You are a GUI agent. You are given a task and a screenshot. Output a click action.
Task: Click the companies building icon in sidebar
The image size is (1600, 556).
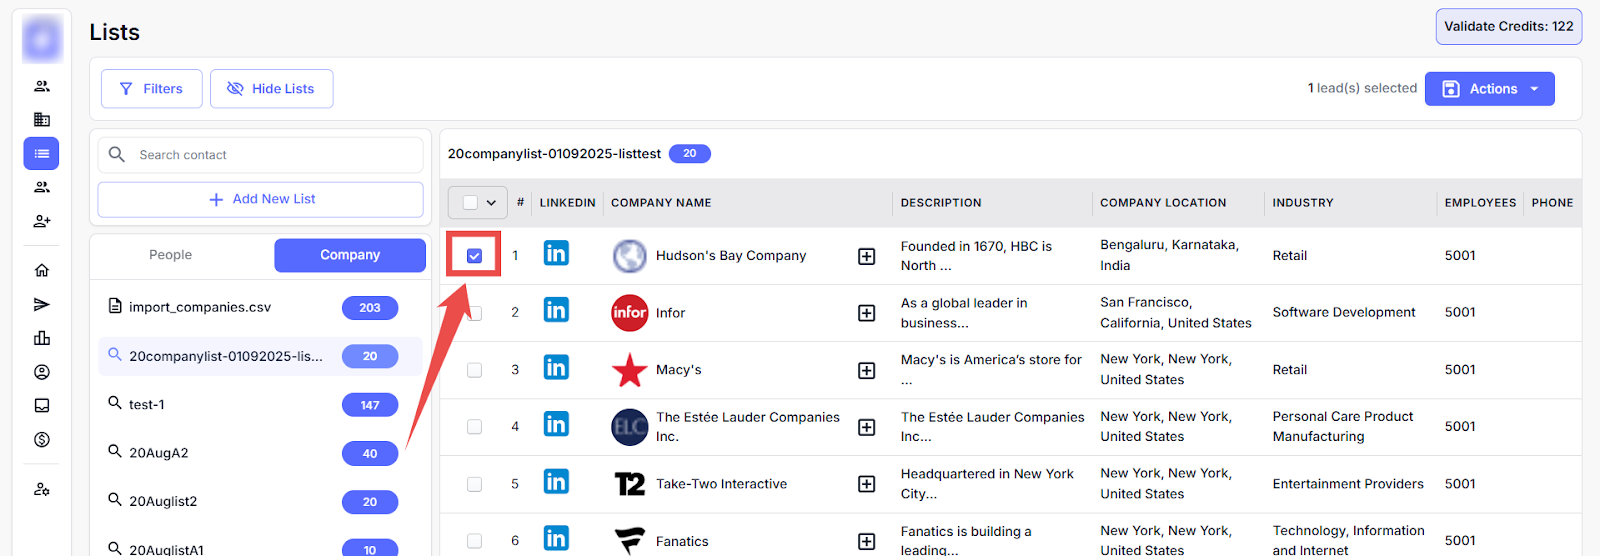tap(42, 120)
